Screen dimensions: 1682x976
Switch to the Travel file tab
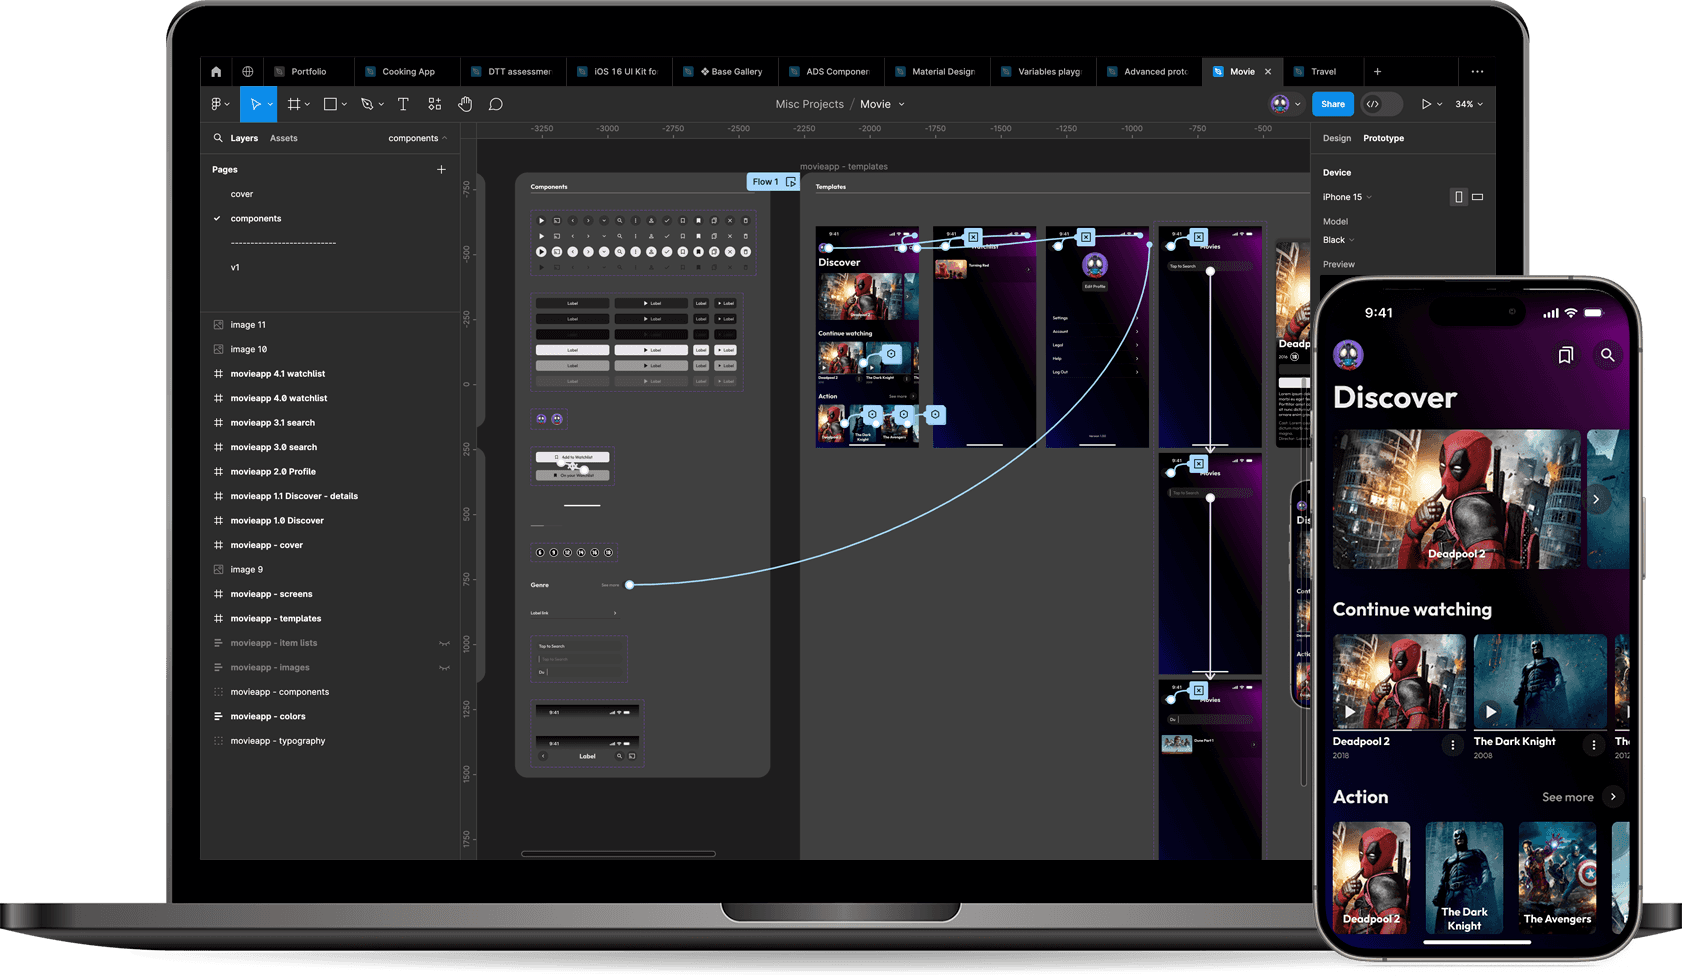click(x=1324, y=72)
